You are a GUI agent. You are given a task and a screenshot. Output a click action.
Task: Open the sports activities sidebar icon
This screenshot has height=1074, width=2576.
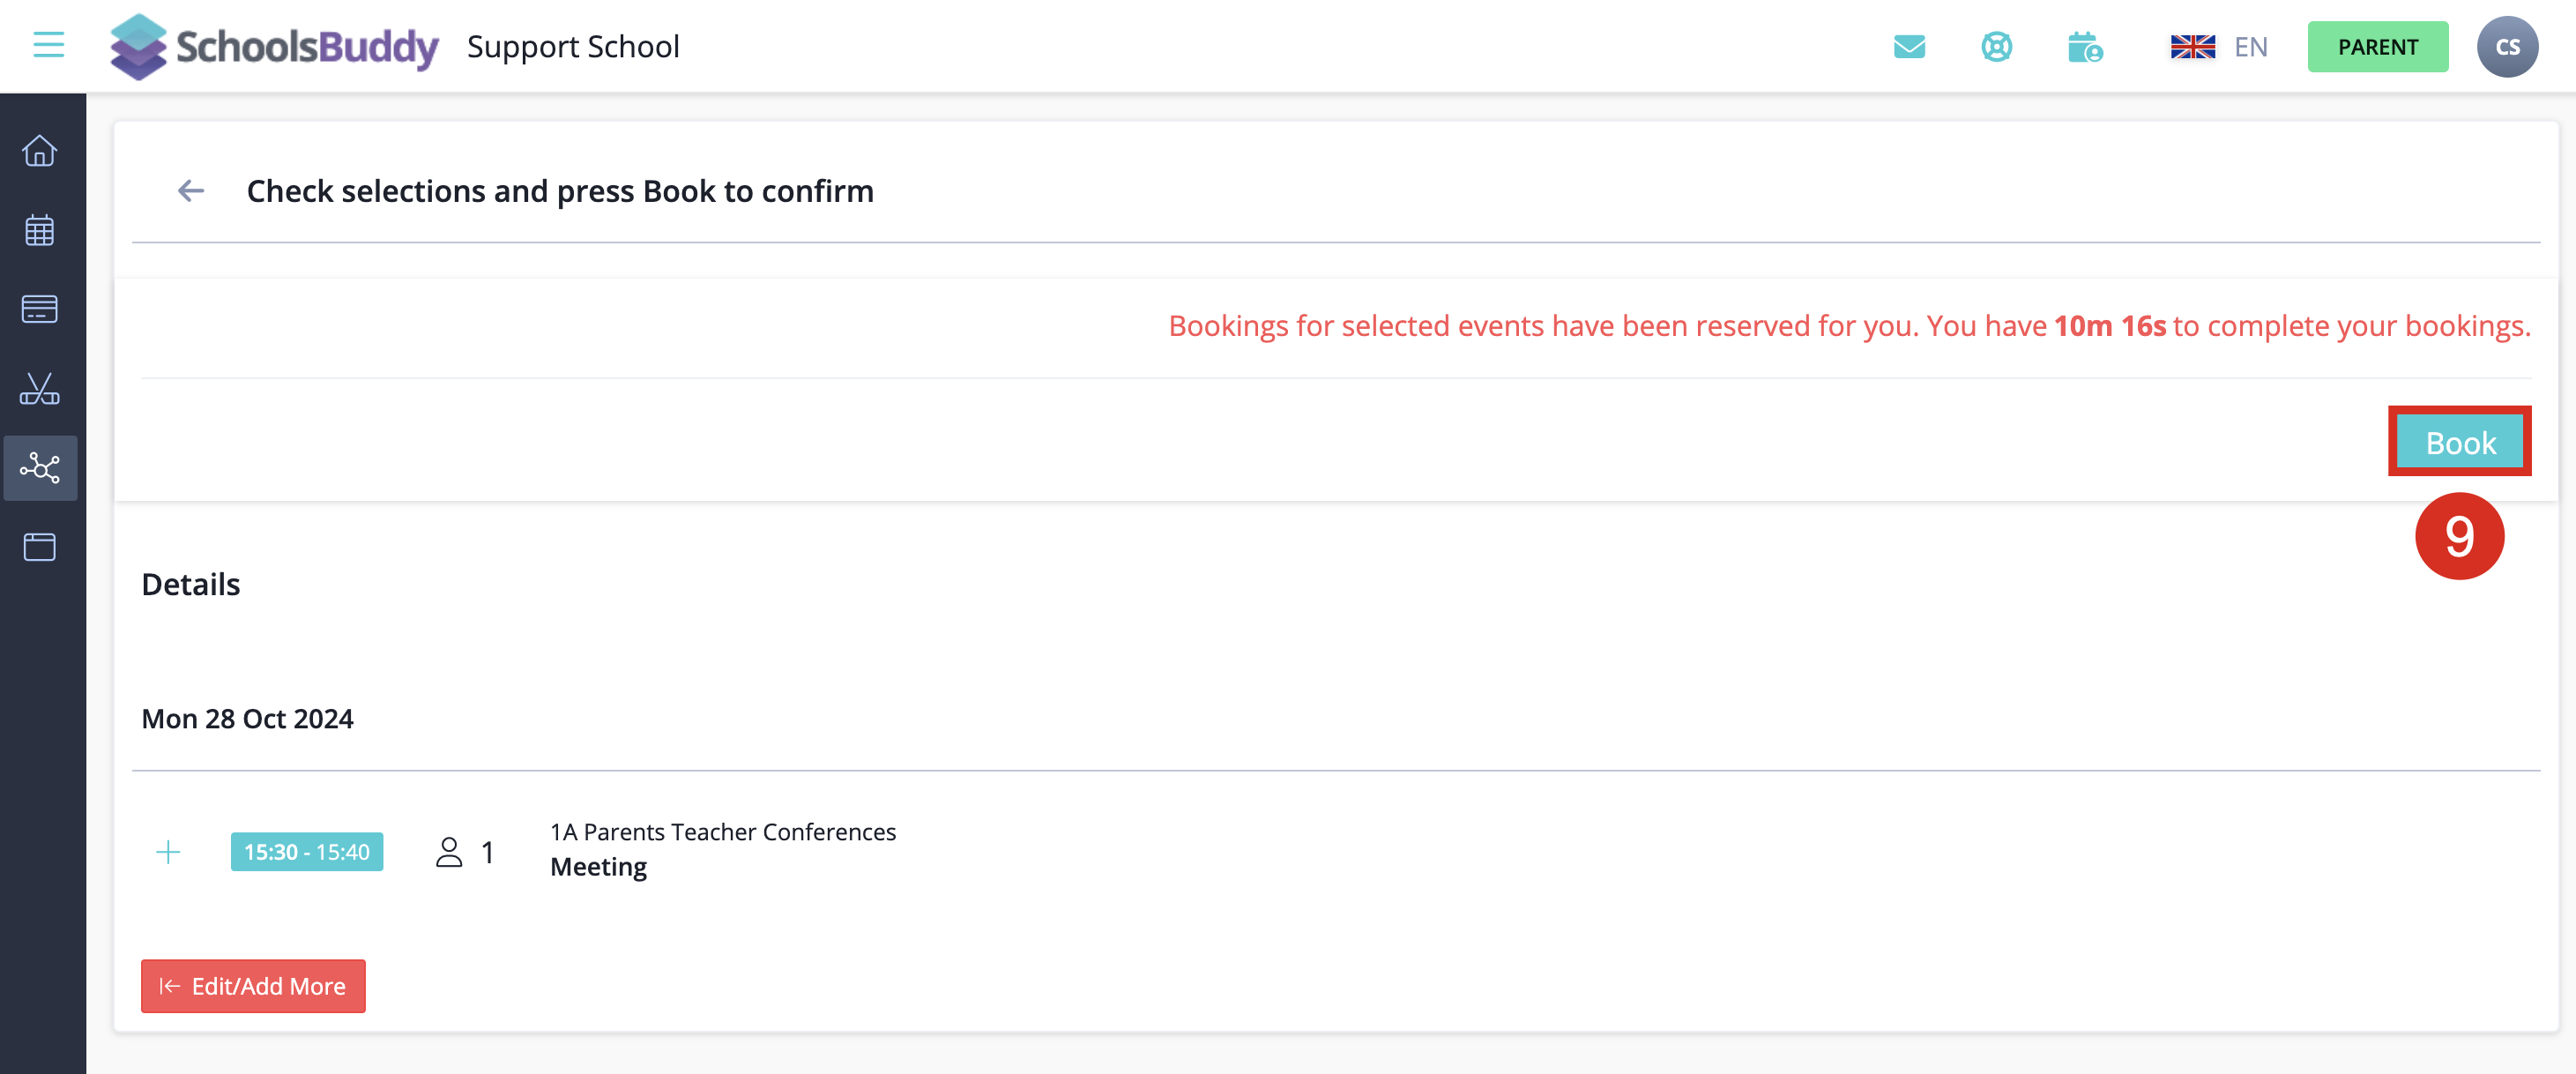40,388
